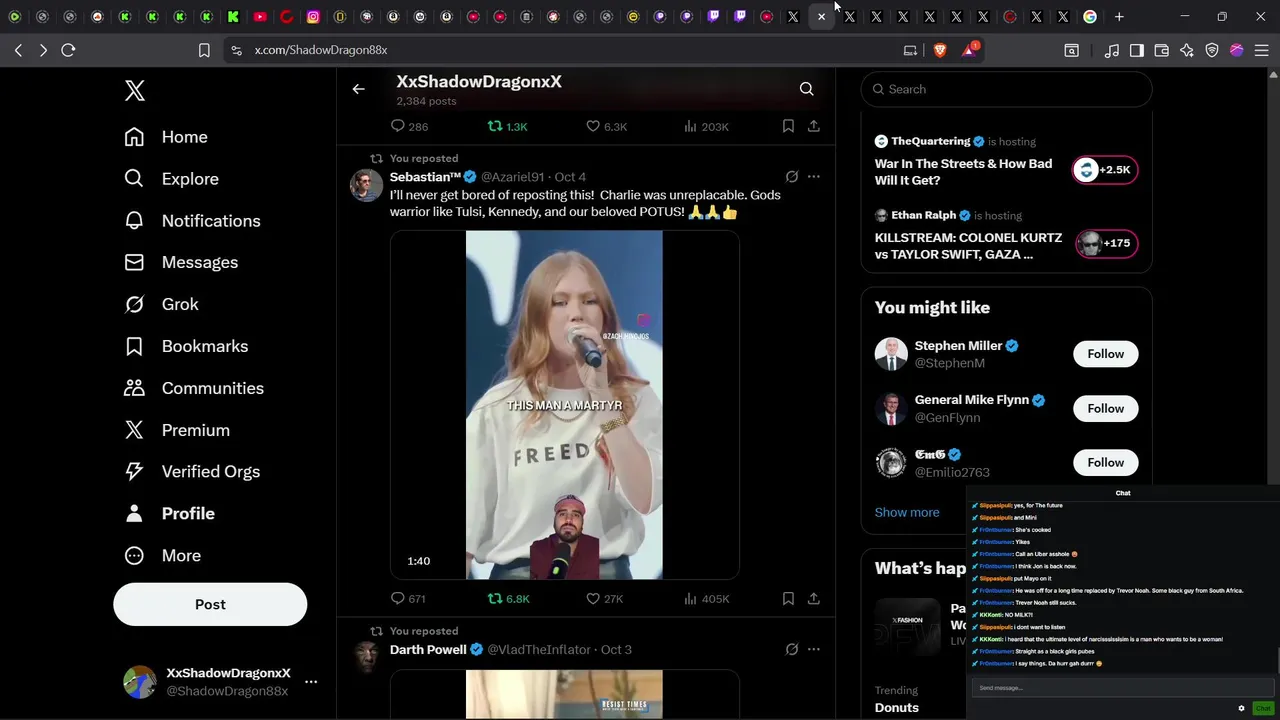Follow Stephen Miller
Screen dimensions: 1280x720
1105,354
